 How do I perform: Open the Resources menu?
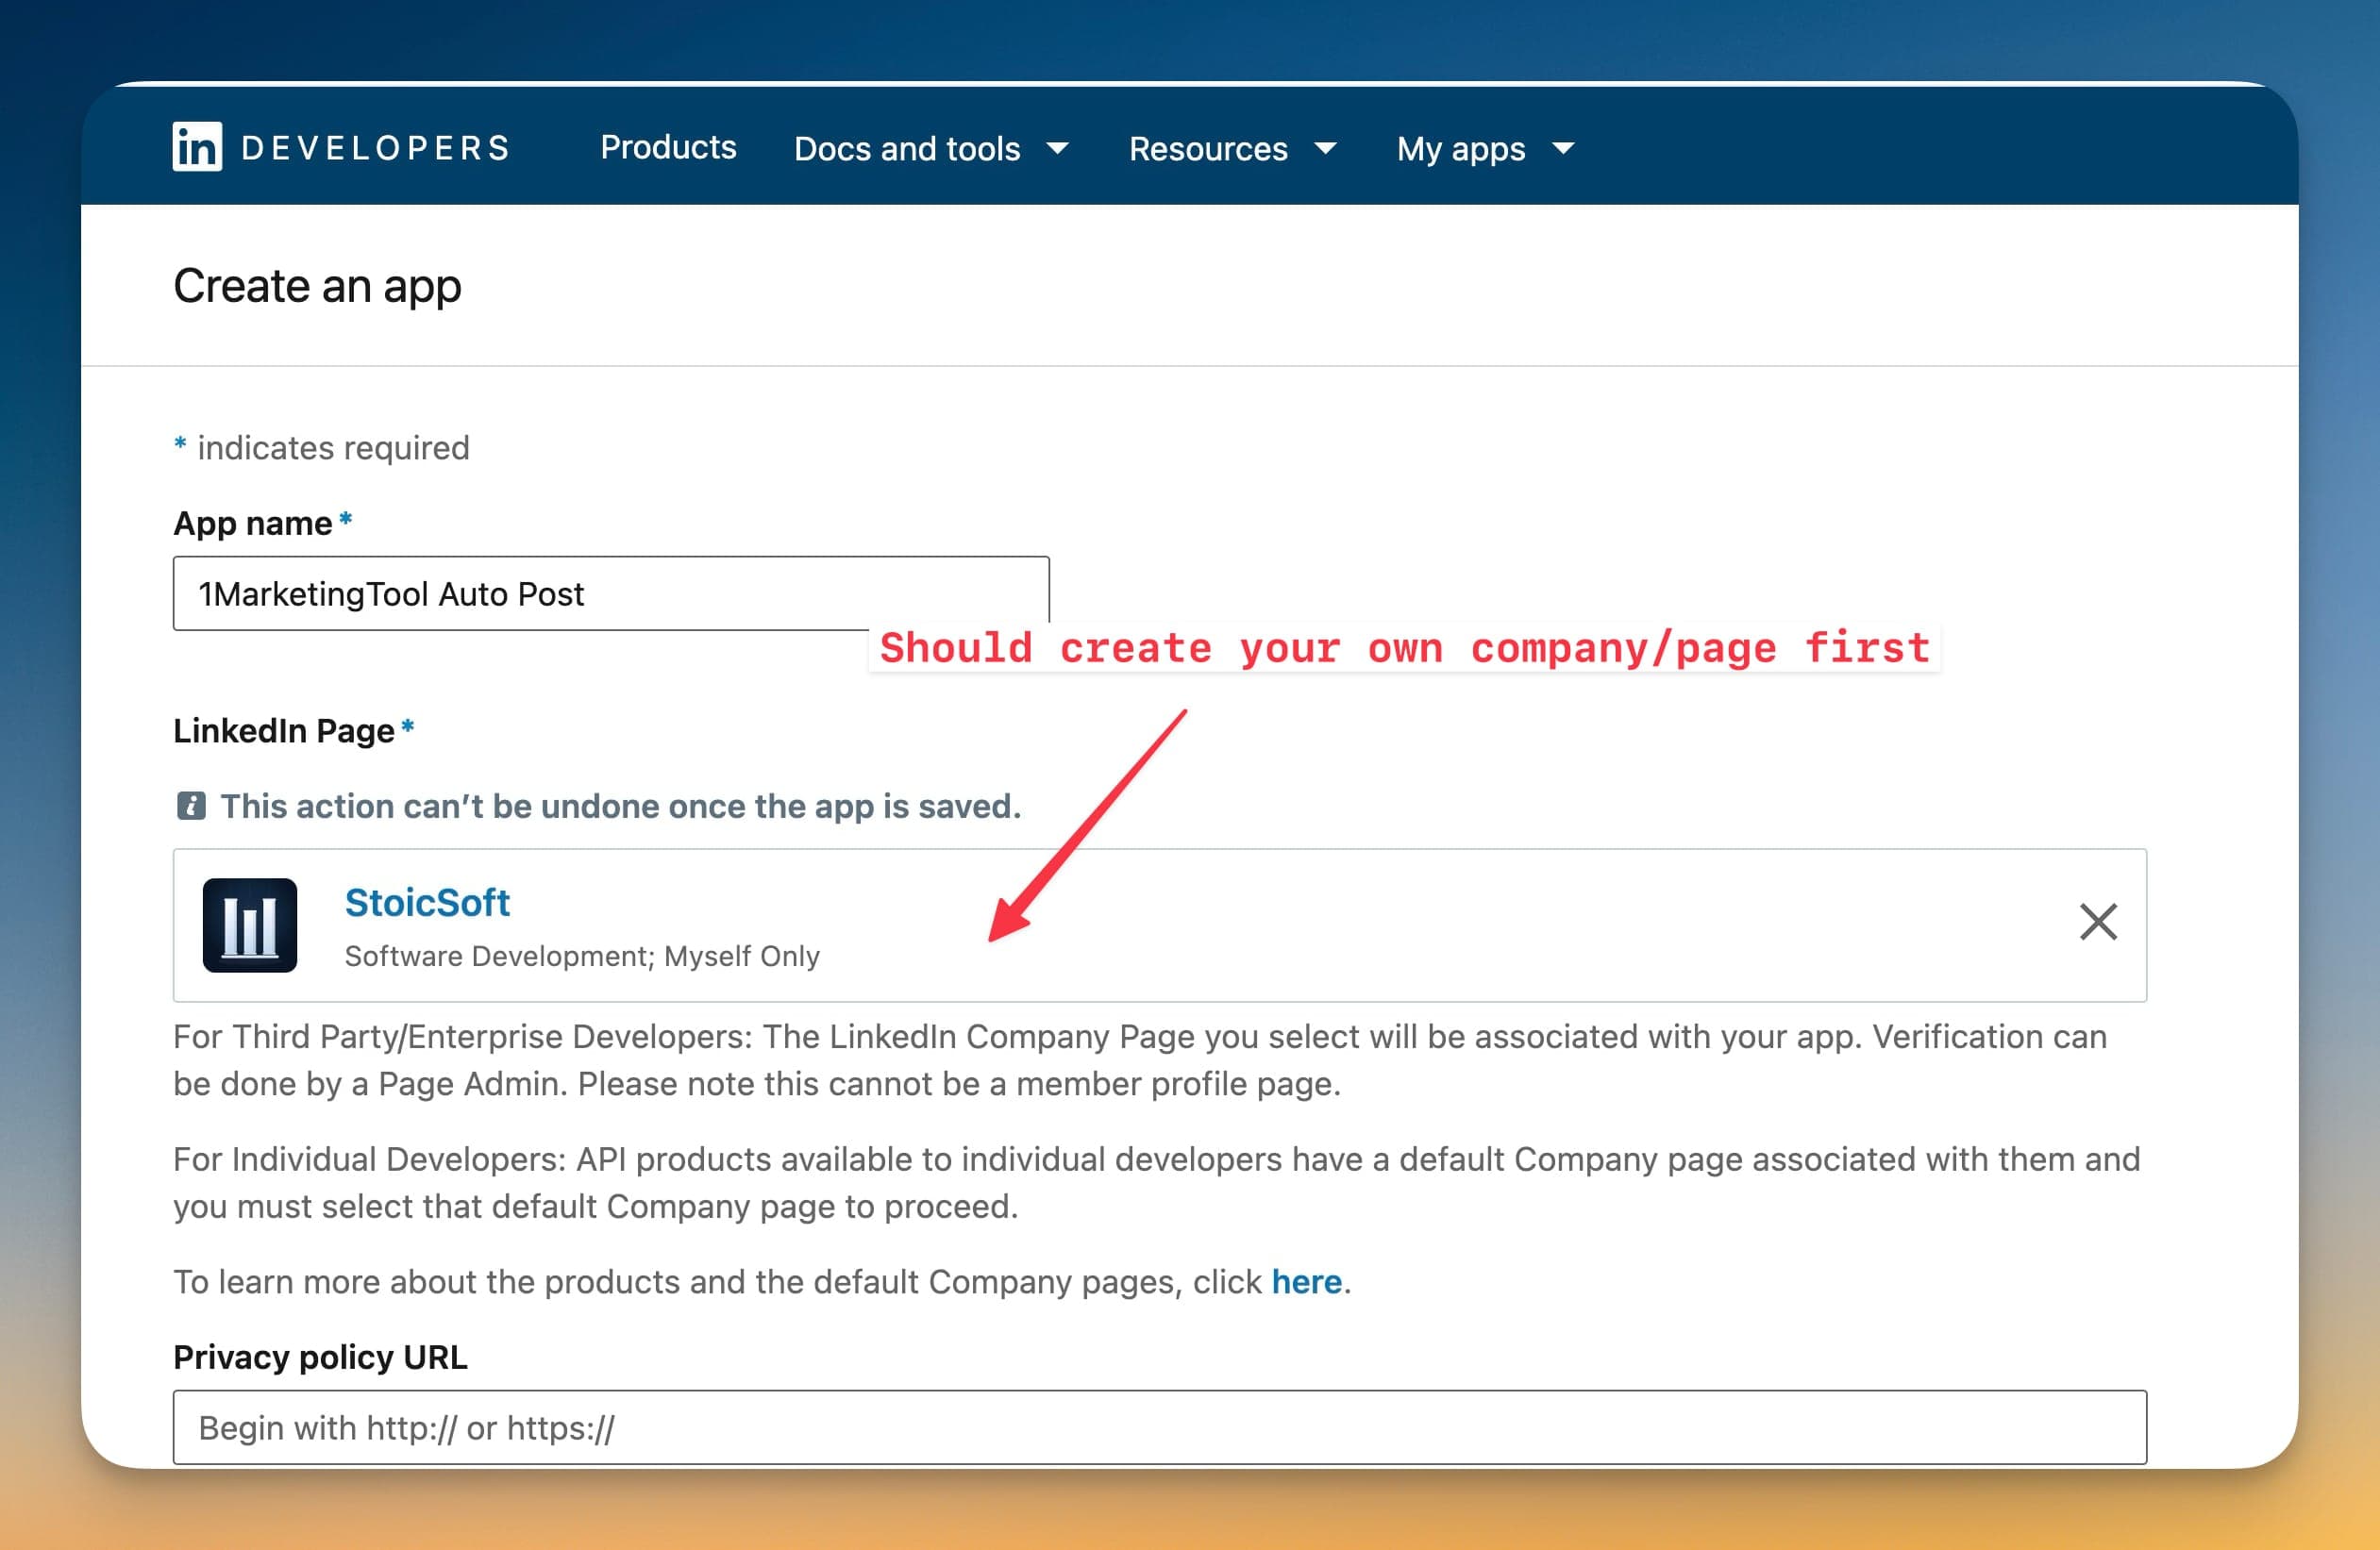pyautogui.click(x=1233, y=149)
